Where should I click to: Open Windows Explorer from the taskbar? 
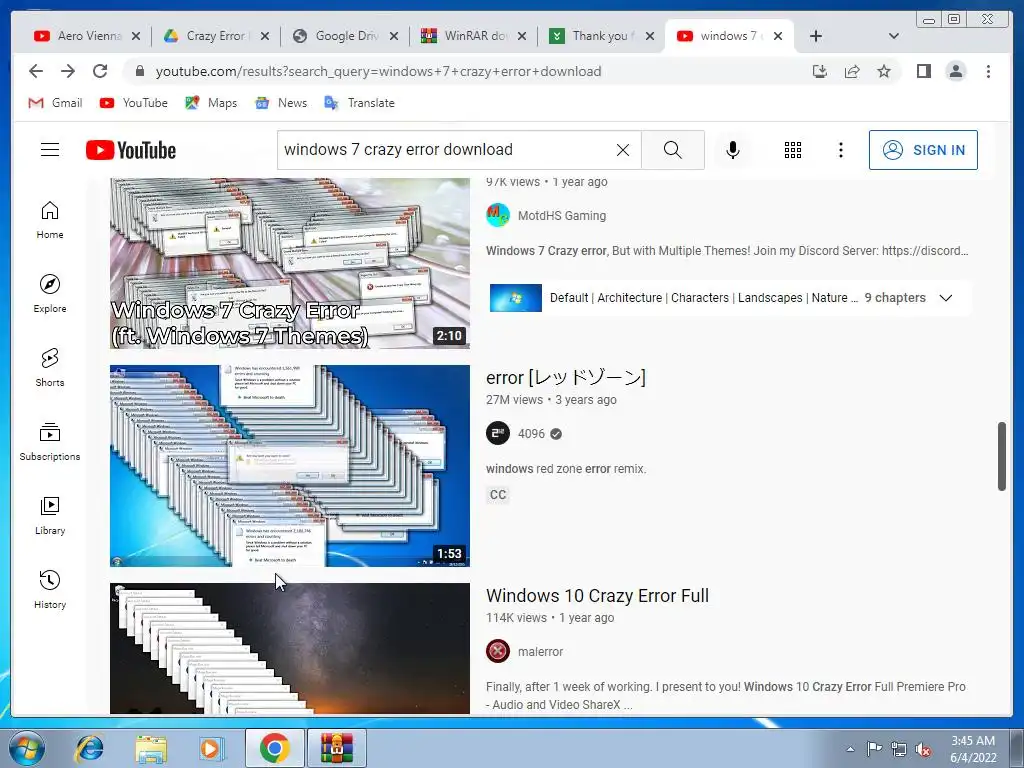coord(151,748)
